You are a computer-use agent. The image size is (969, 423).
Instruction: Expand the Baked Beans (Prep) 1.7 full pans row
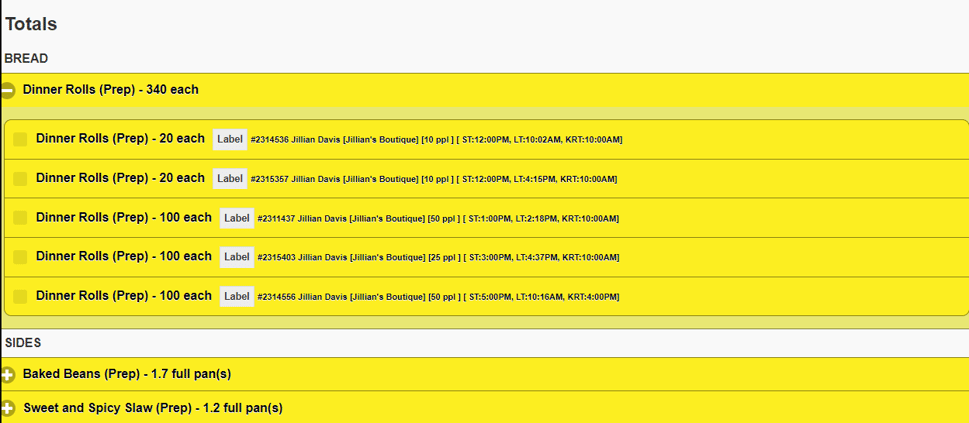(484, 374)
